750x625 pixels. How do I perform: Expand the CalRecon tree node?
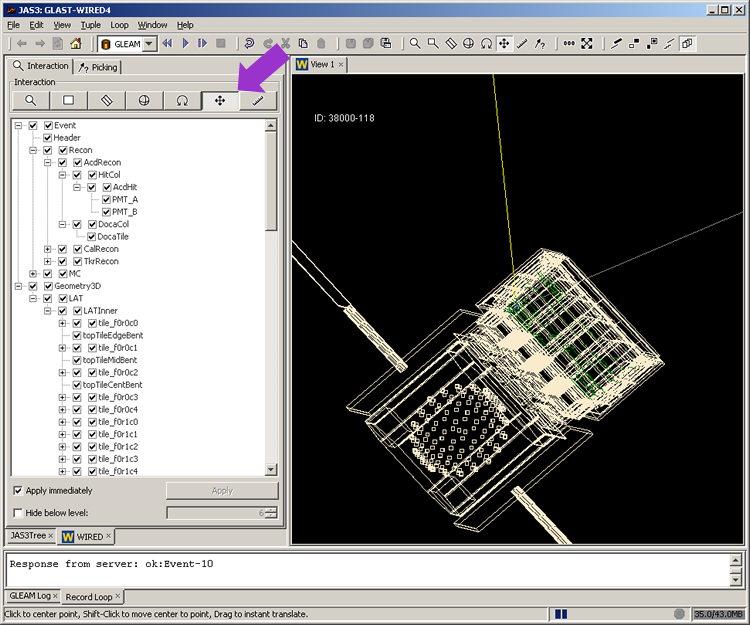coord(47,249)
